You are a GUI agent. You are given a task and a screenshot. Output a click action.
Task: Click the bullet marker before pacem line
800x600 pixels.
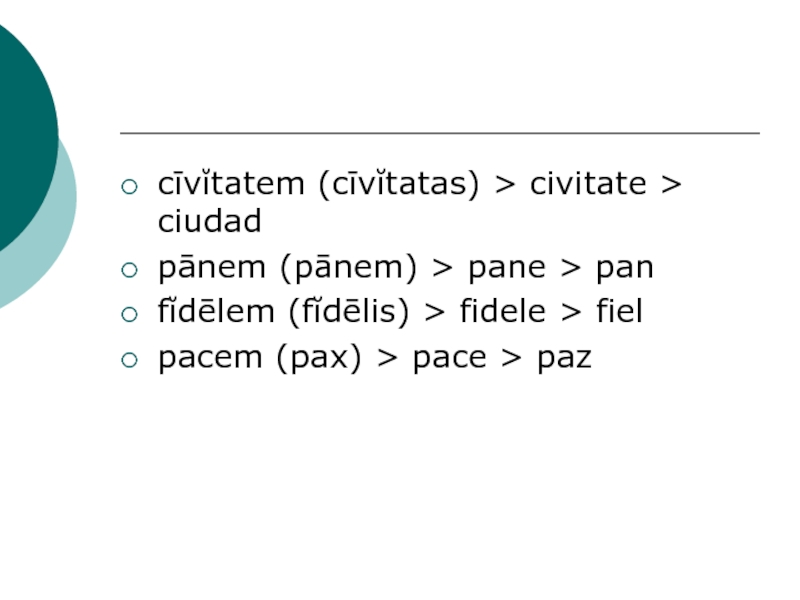click(x=127, y=359)
